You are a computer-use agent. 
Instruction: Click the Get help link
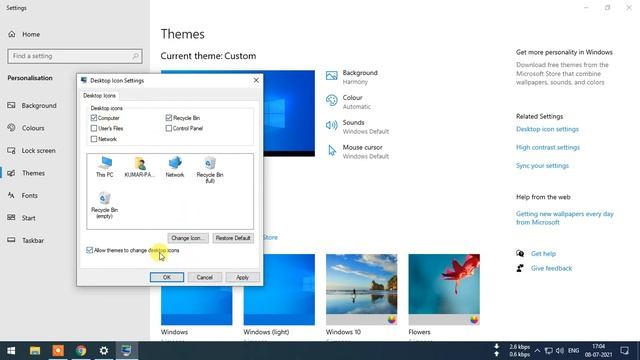[543, 253]
